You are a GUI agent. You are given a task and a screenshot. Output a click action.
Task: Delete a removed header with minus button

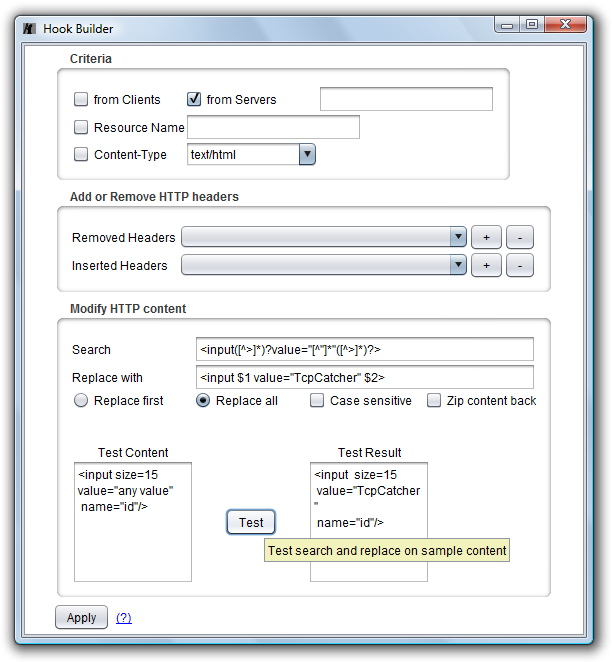click(520, 237)
